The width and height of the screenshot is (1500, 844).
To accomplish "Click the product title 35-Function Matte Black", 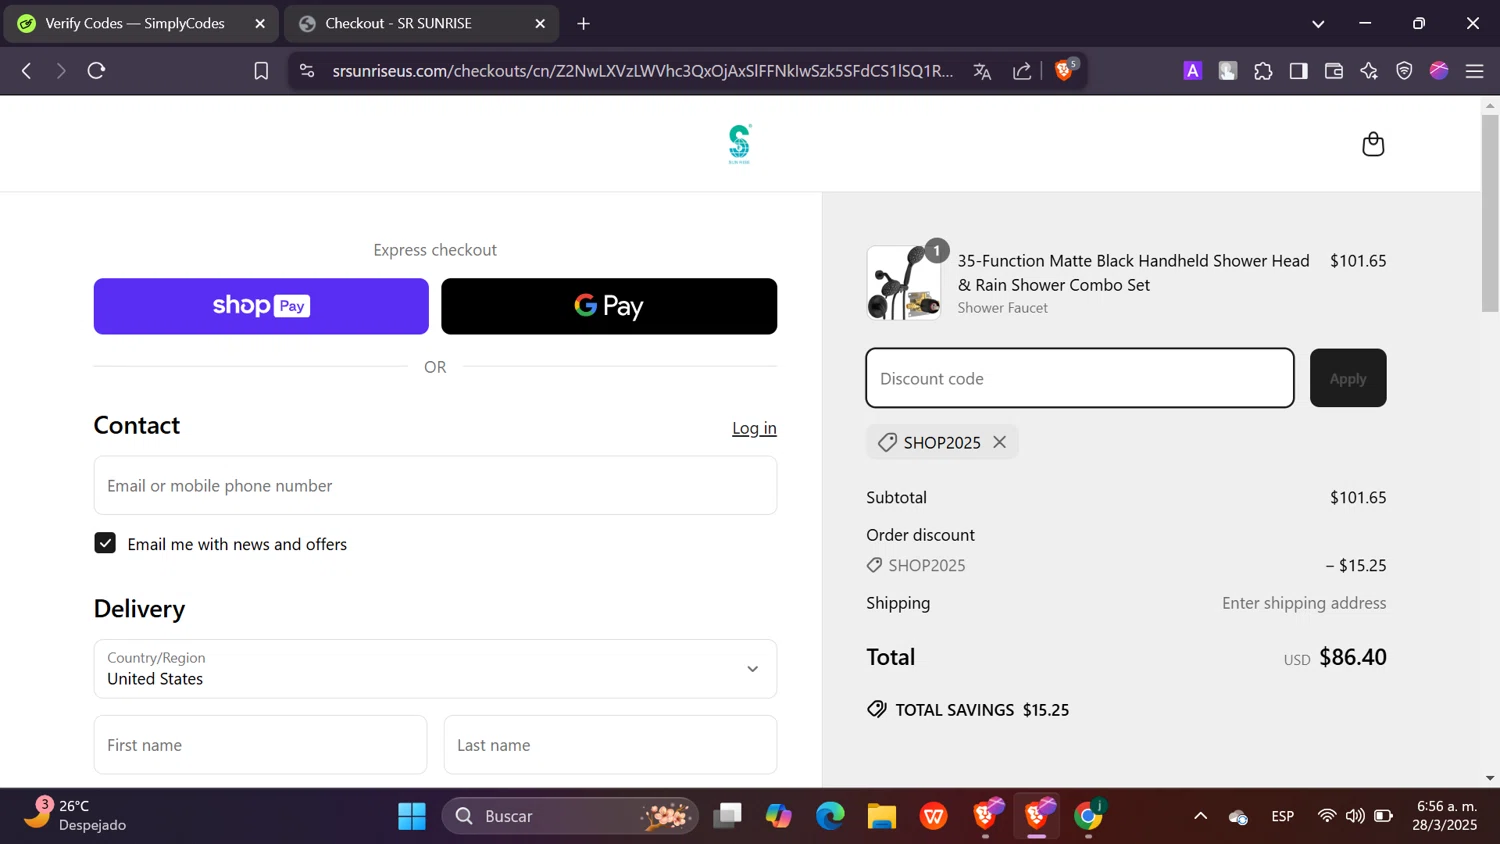I will pos(1133,272).
